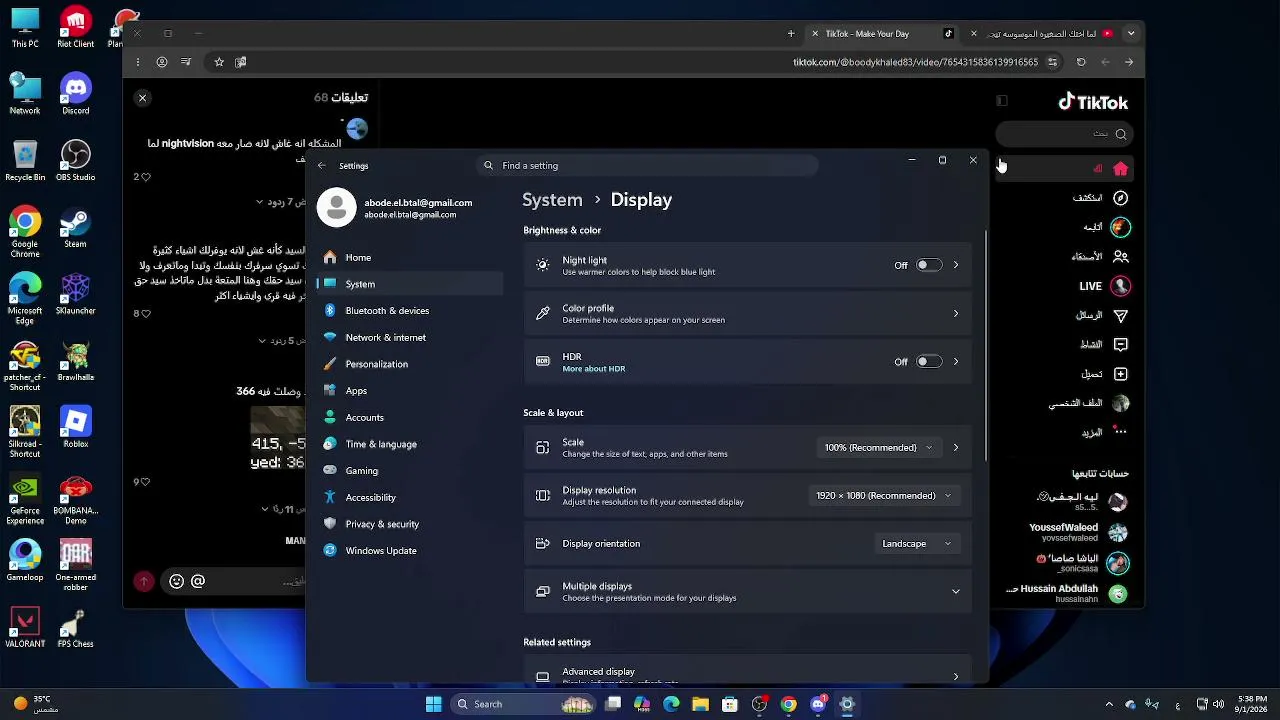Screen dimensions: 1280x720
Task: Select Bluetooth & devices in Settings sidebar
Action: tap(387, 311)
